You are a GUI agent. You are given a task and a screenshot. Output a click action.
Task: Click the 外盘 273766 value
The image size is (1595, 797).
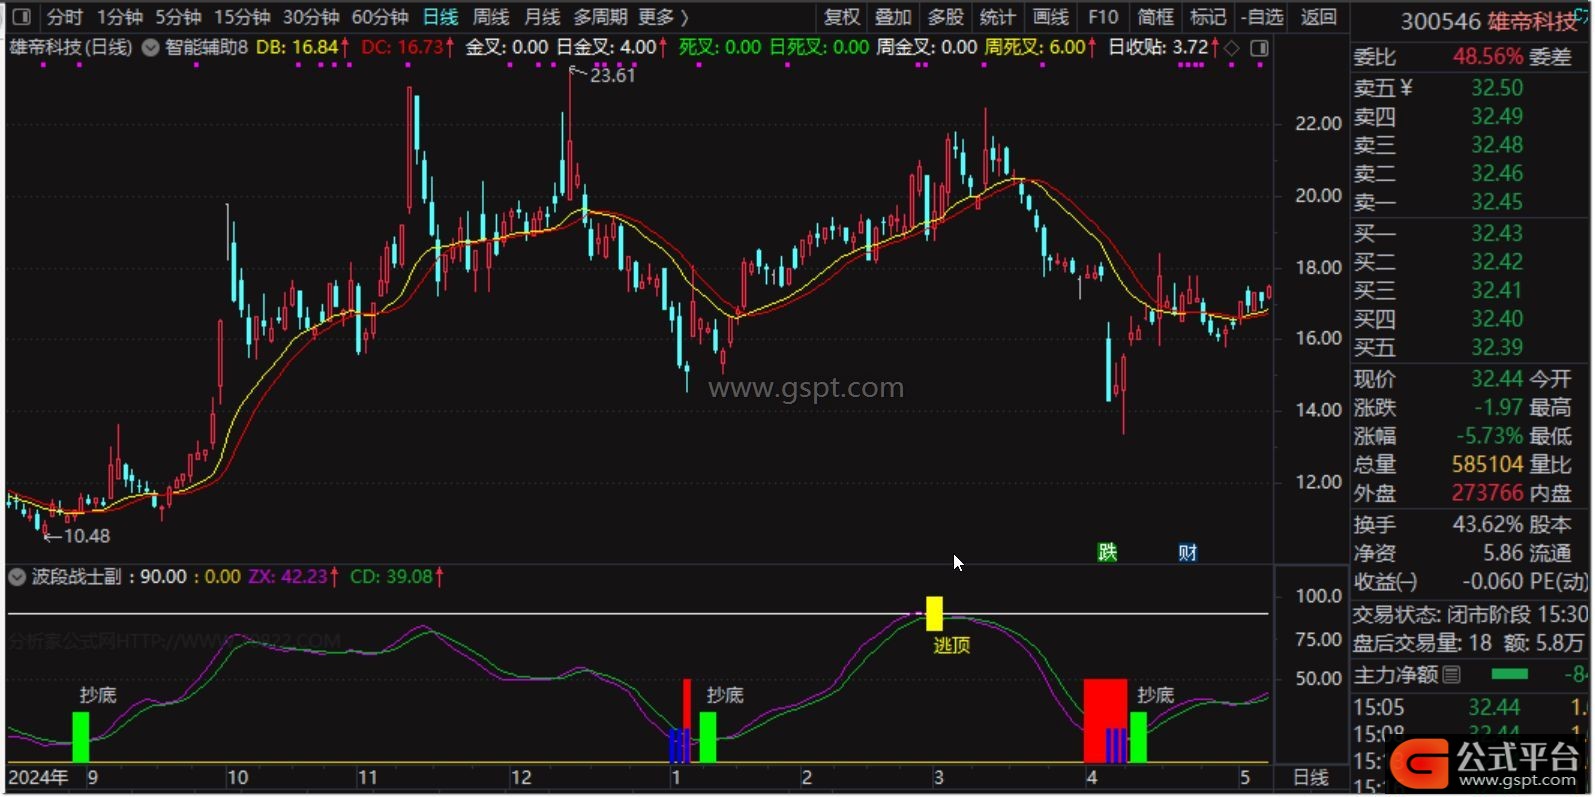[1487, 494]
